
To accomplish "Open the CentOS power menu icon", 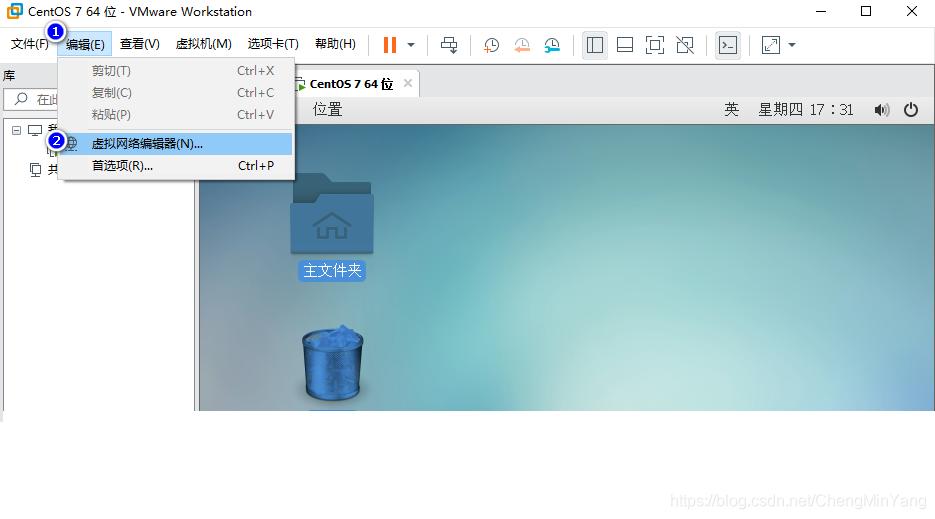I will (911, 110).
